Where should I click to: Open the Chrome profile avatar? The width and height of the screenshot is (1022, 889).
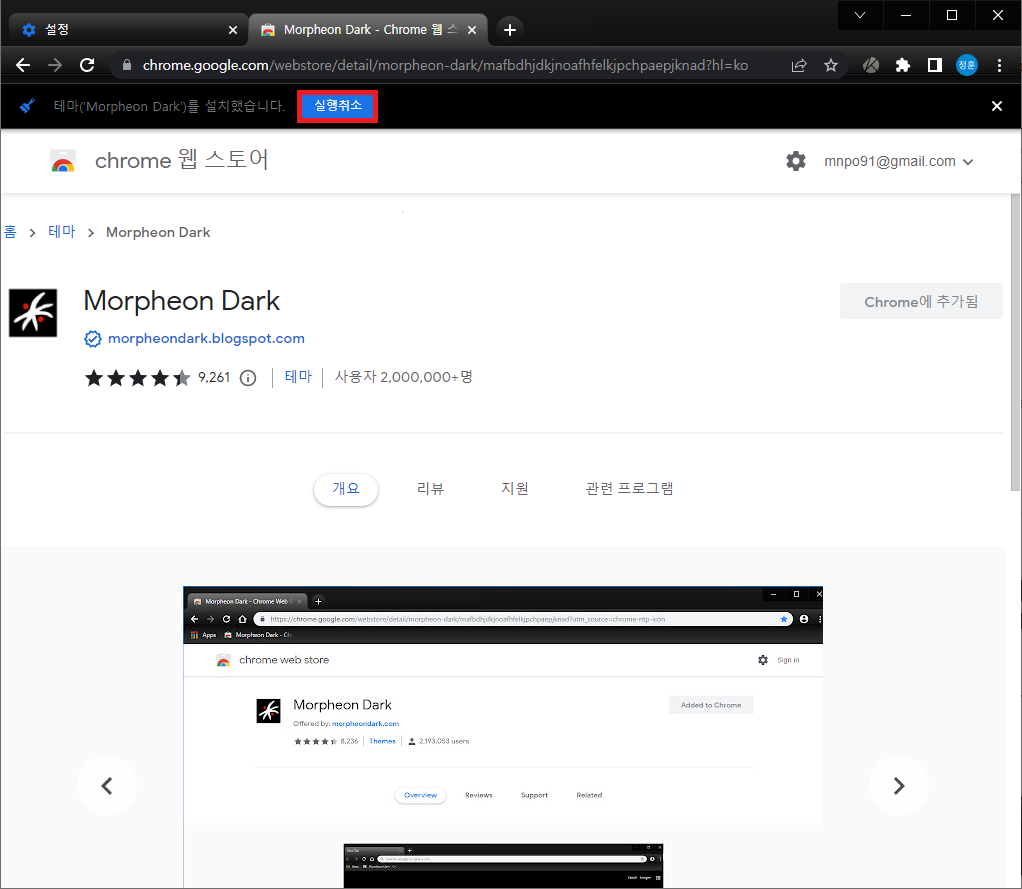(967, 65)
